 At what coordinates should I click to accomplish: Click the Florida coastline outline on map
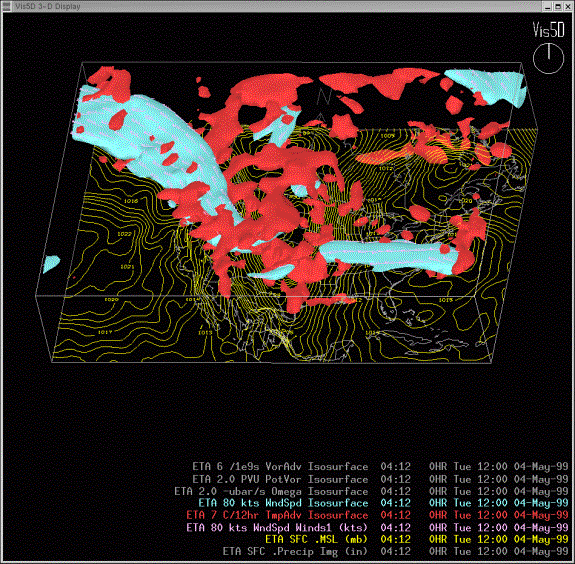tap(389, 305)
